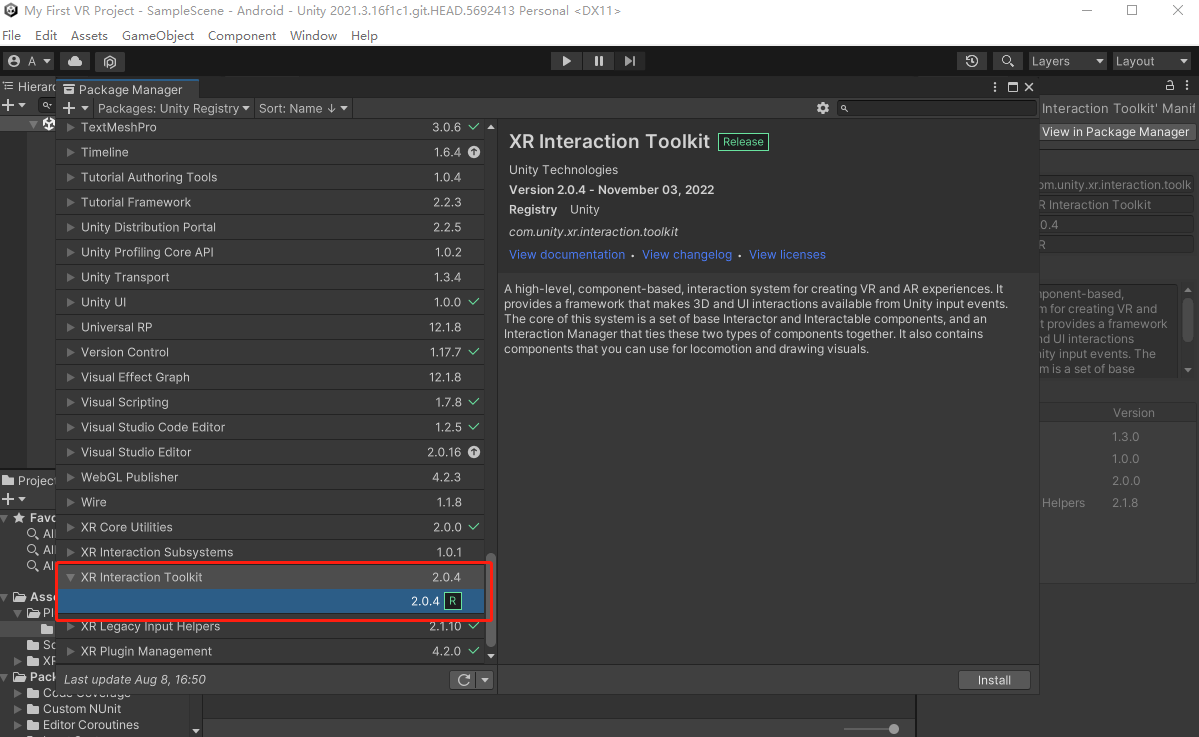
Task: Open the Sort: Name dropdown
Action: click(x=303, y=108)
